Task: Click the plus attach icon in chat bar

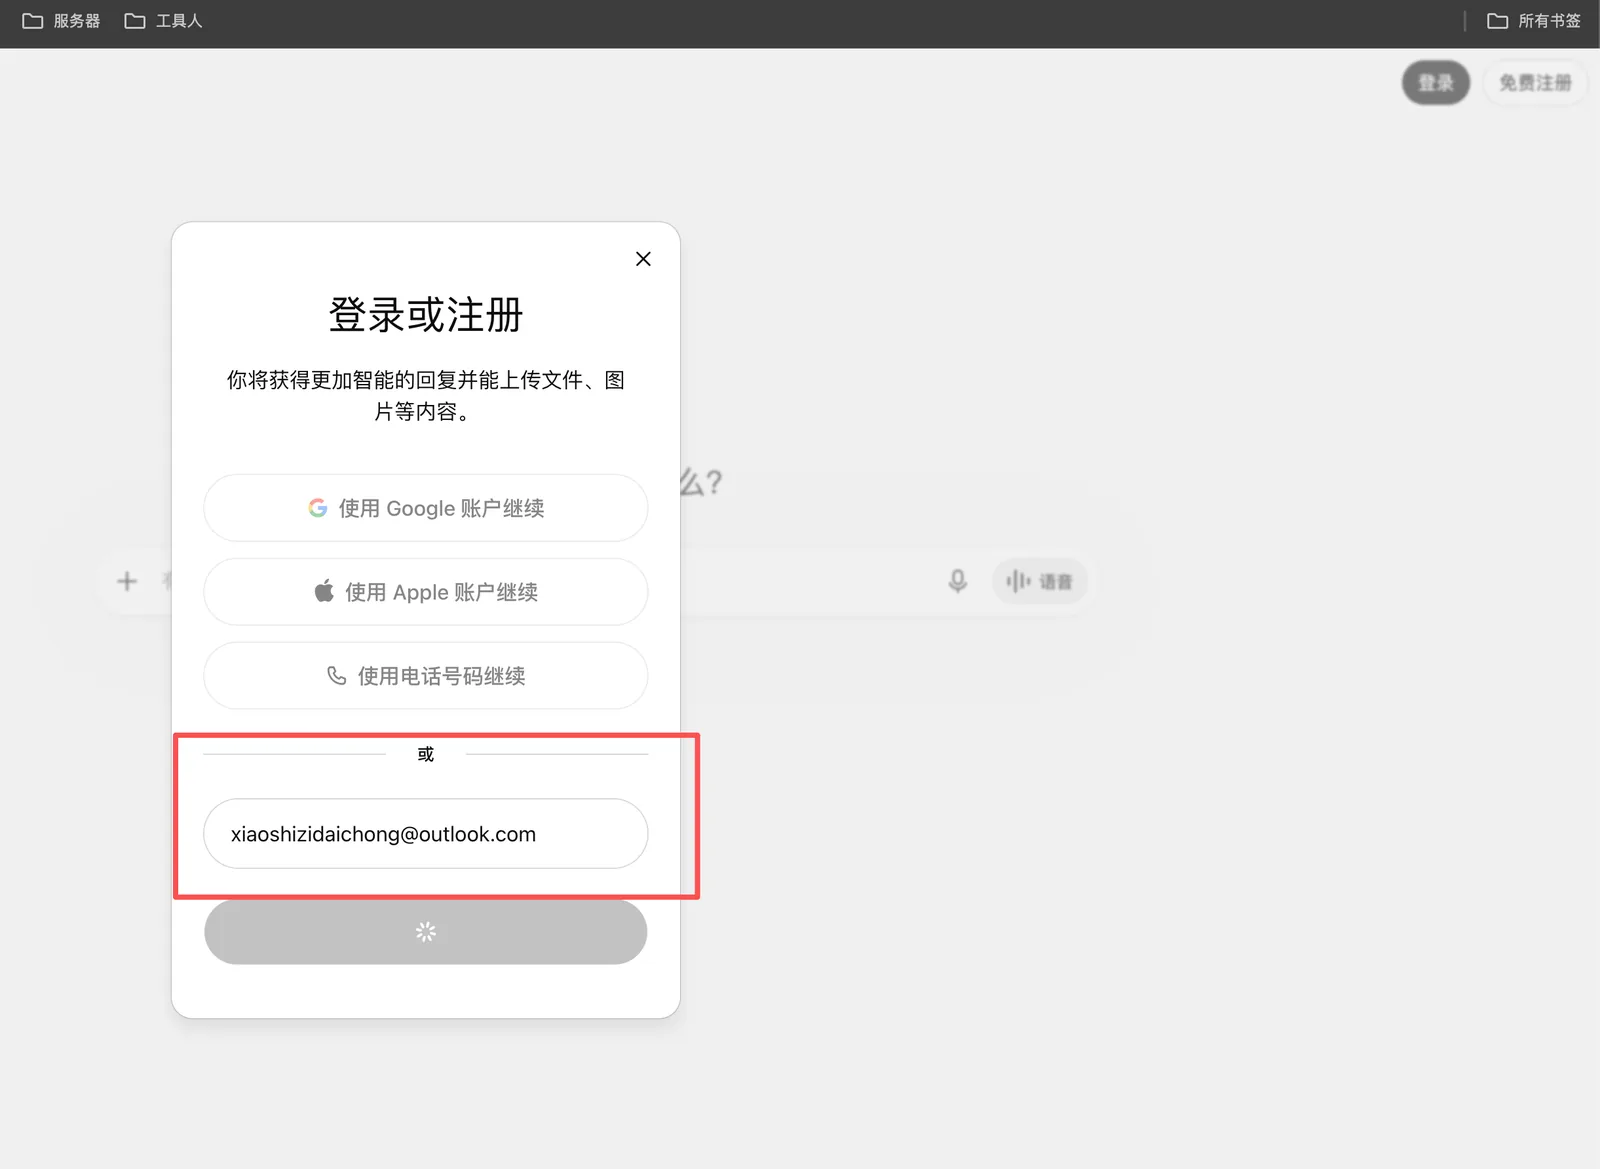Action: coord(127,581)
